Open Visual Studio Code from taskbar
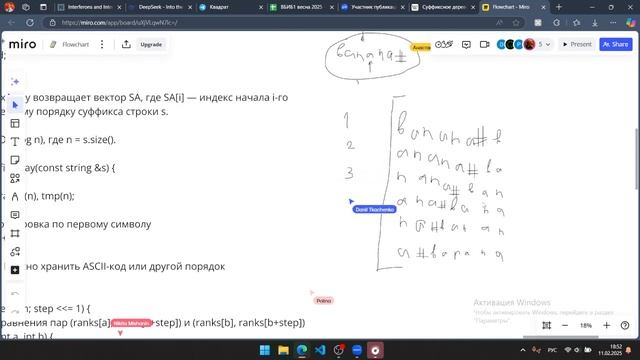Screen dimensions: 640x360 point(320,350)
